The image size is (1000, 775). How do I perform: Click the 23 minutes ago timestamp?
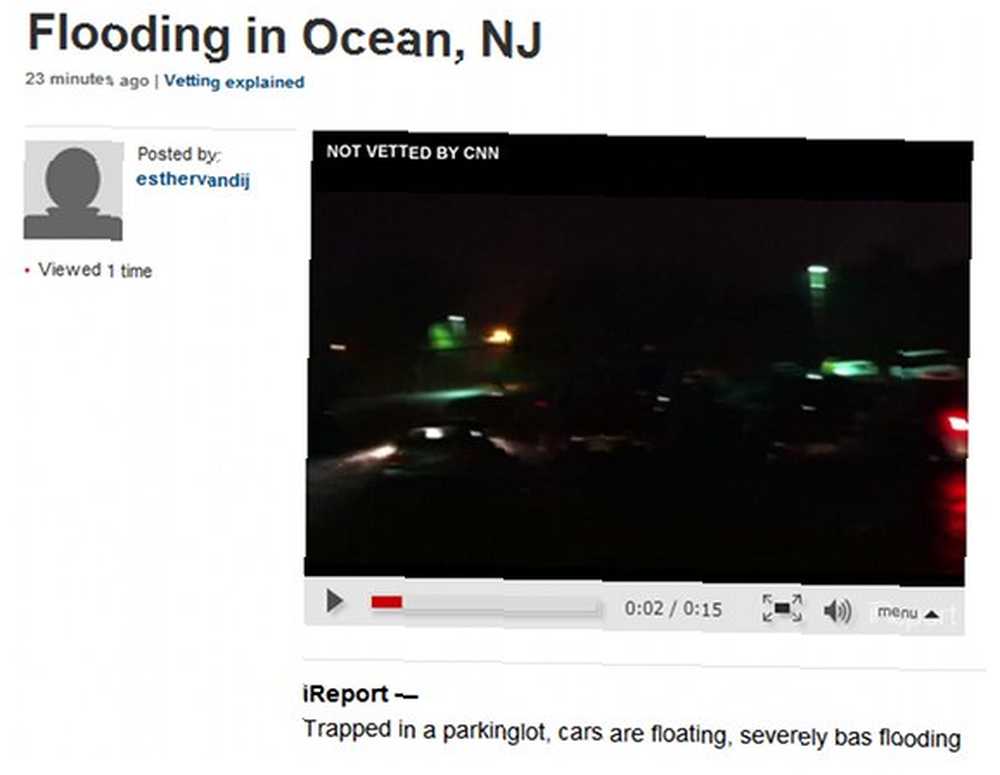(x=87, y=80)
